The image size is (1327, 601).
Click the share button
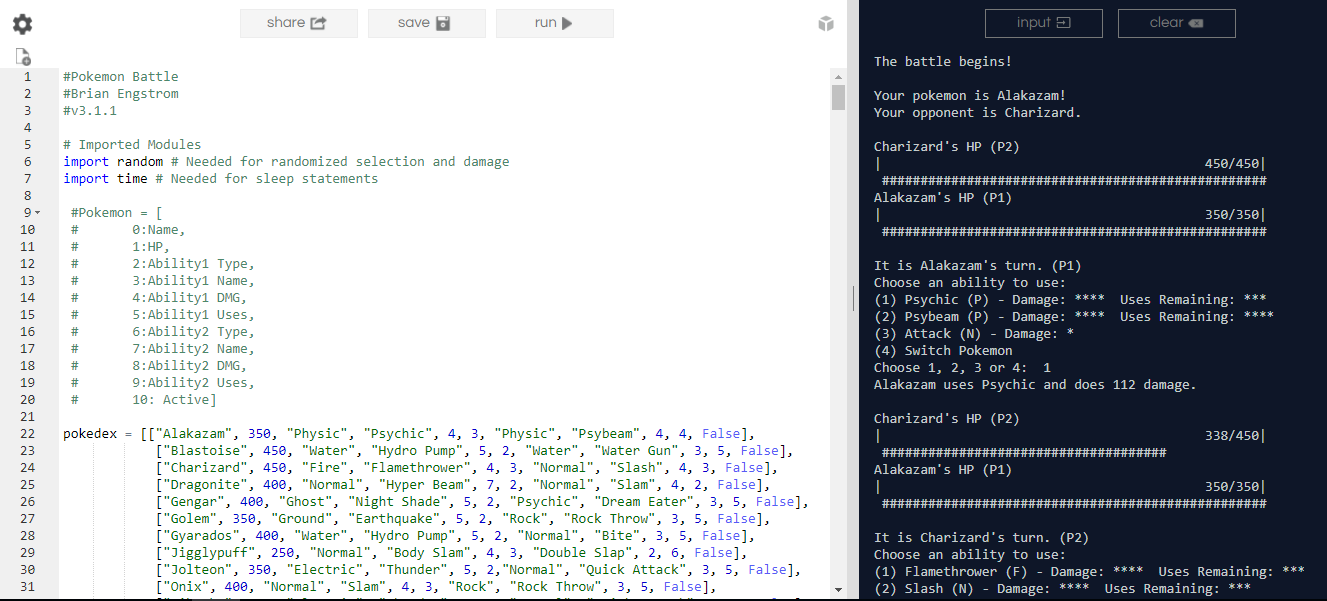[298, 23]
